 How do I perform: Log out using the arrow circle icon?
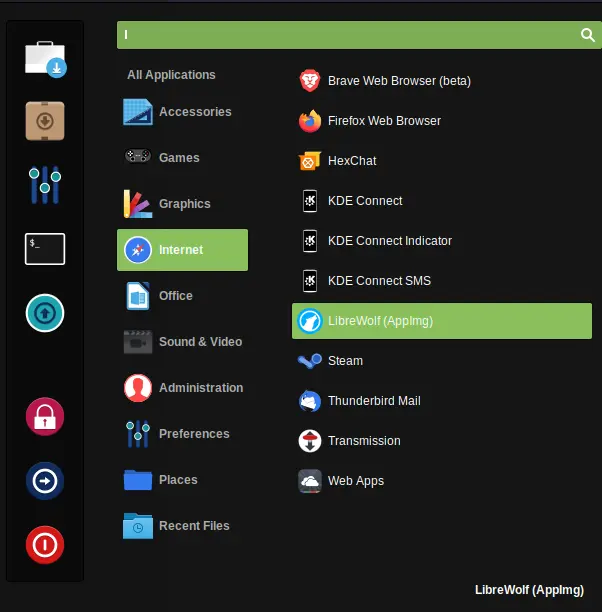point(45,481)
